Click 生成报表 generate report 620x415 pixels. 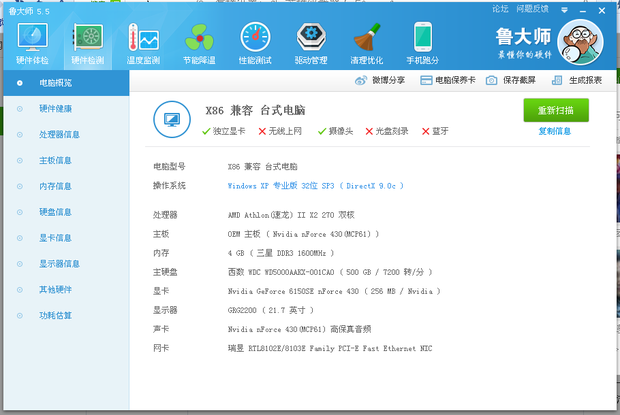click(x=577, y=80)
